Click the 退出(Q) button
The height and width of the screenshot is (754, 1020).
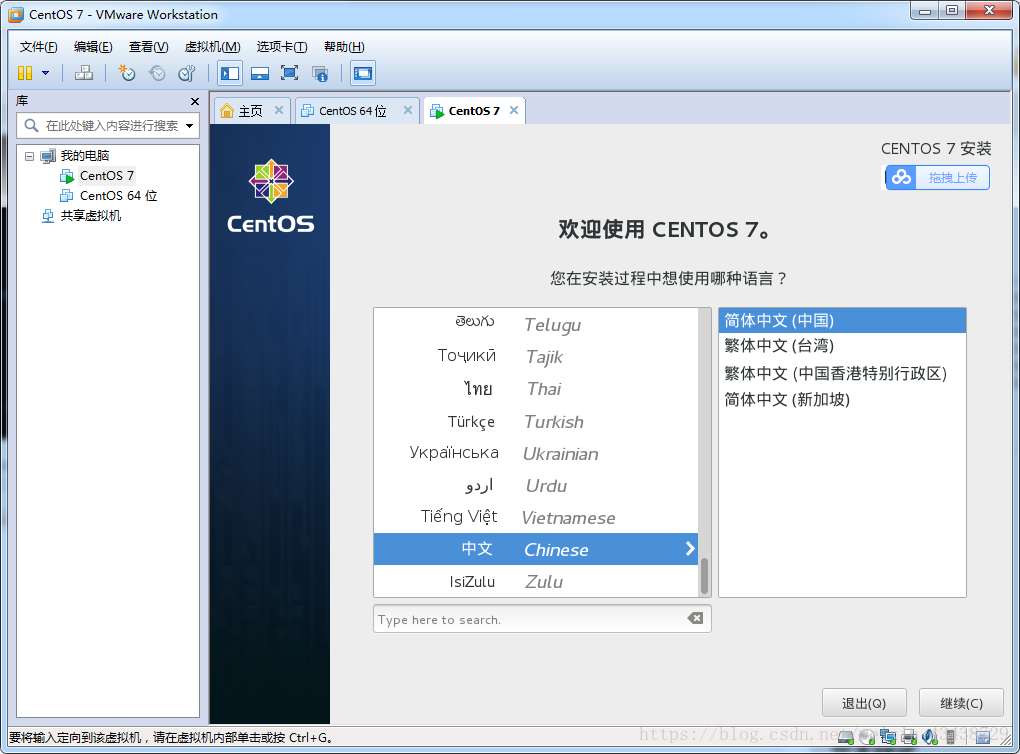864,703
